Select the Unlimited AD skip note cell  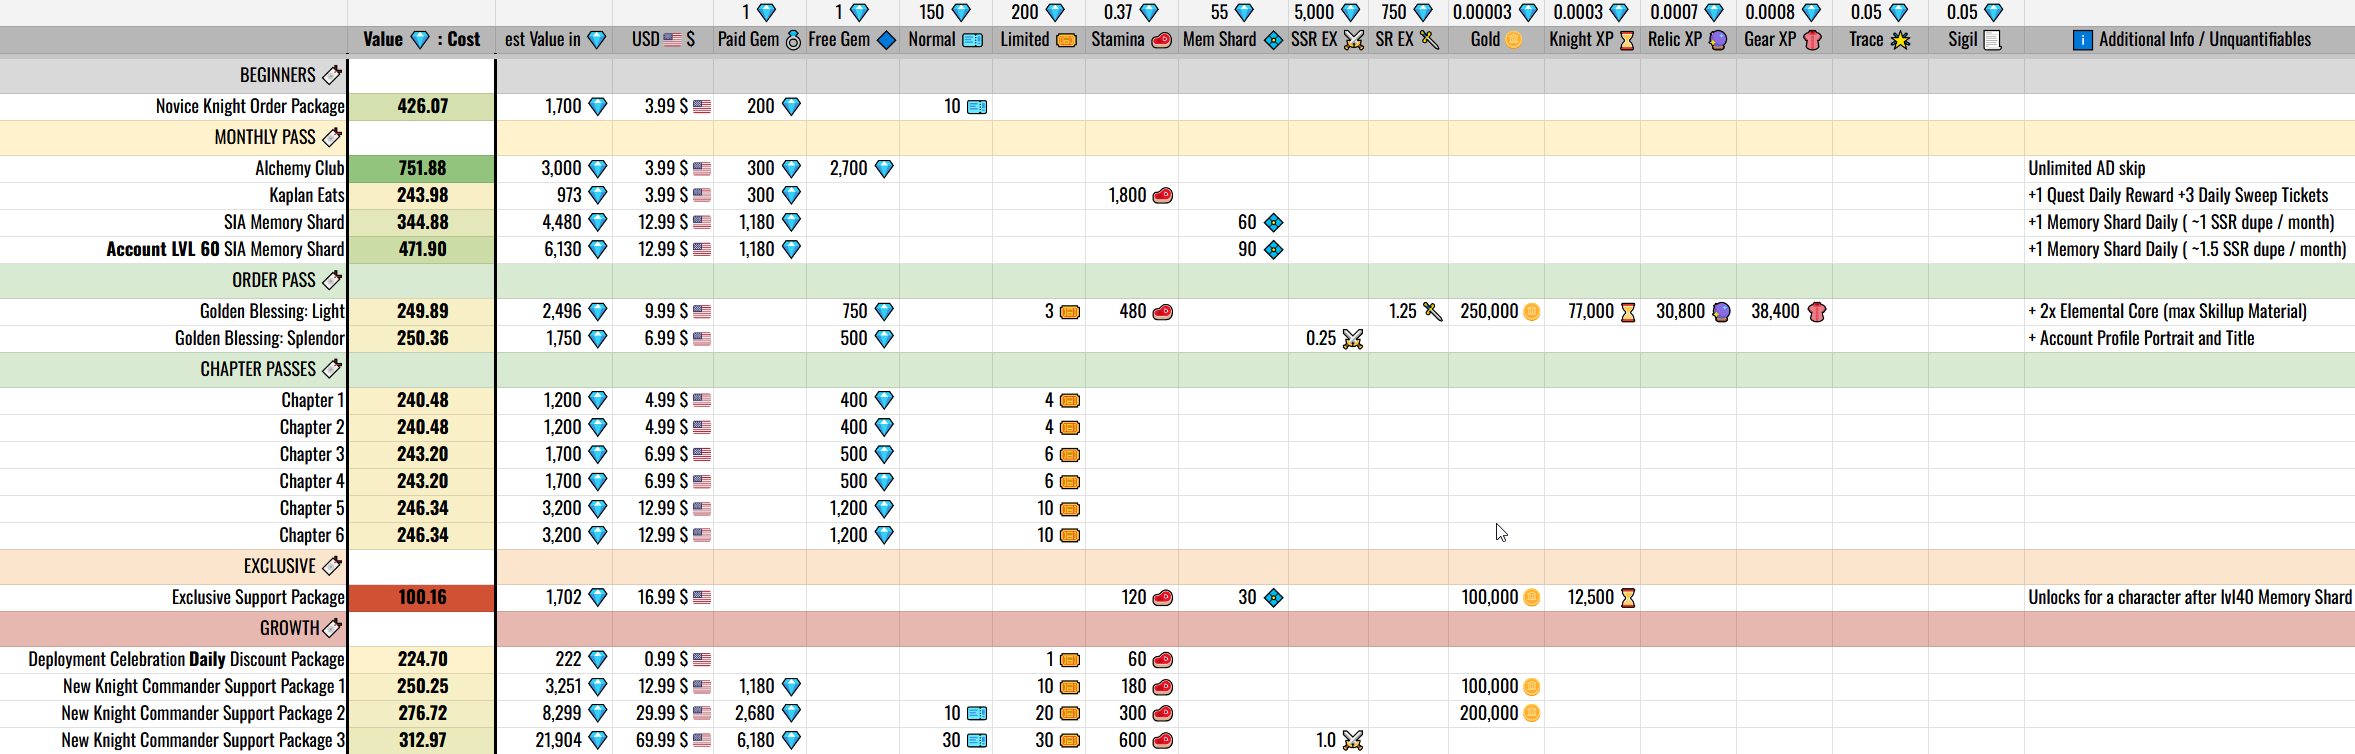(x=2086, y=168)
